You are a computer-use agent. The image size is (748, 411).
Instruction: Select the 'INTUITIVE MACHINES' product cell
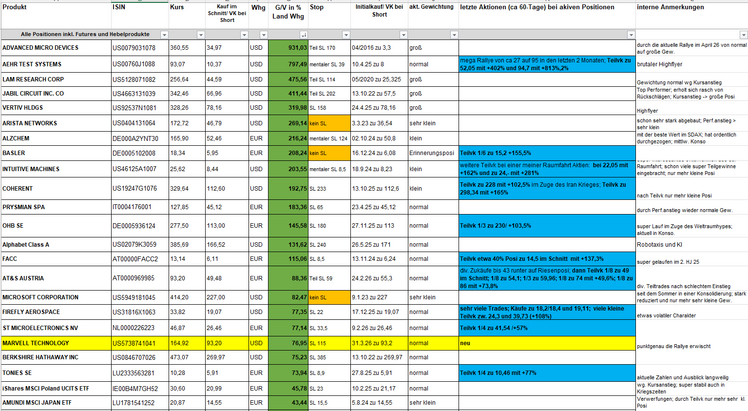[x=56, y=169]
